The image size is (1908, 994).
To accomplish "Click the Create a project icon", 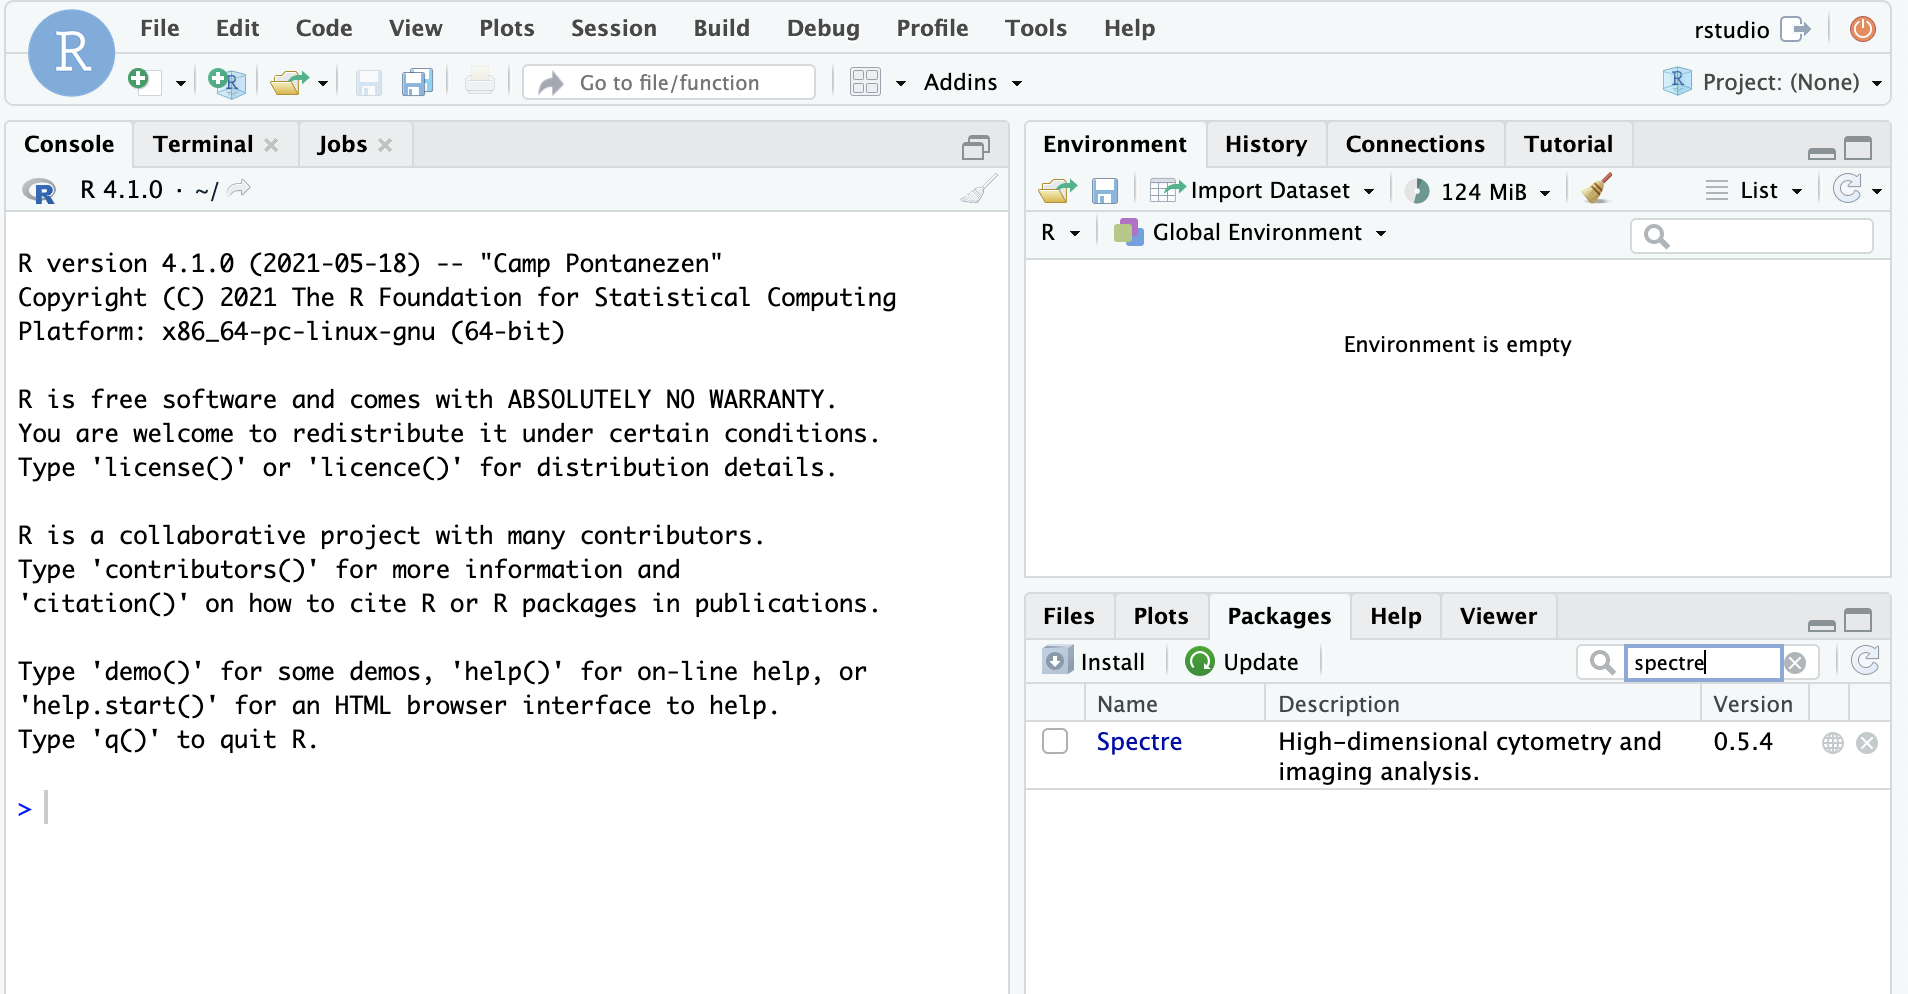I will point(227,82).
